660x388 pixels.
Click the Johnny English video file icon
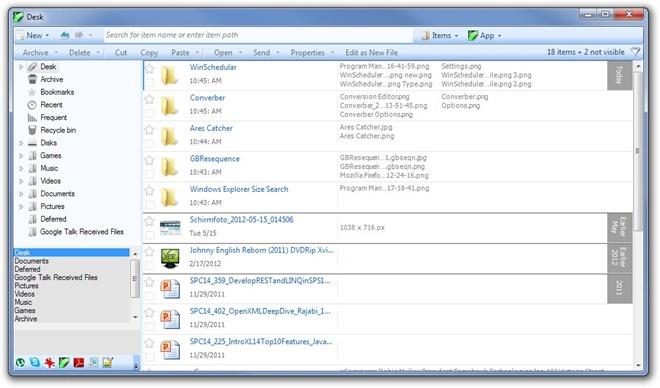(170, 258)
